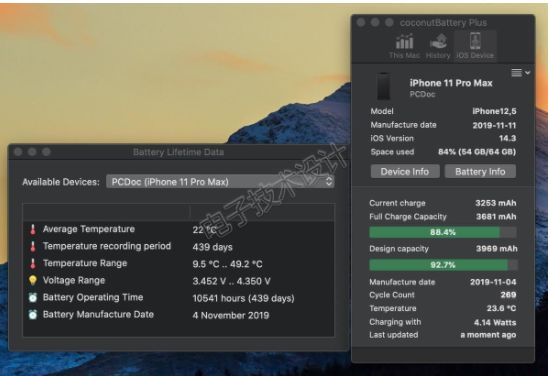Image resolution: width=550 pixels, height=376 pixels.
Task: Click the Voltage Range row label
Action: (74, 280)
